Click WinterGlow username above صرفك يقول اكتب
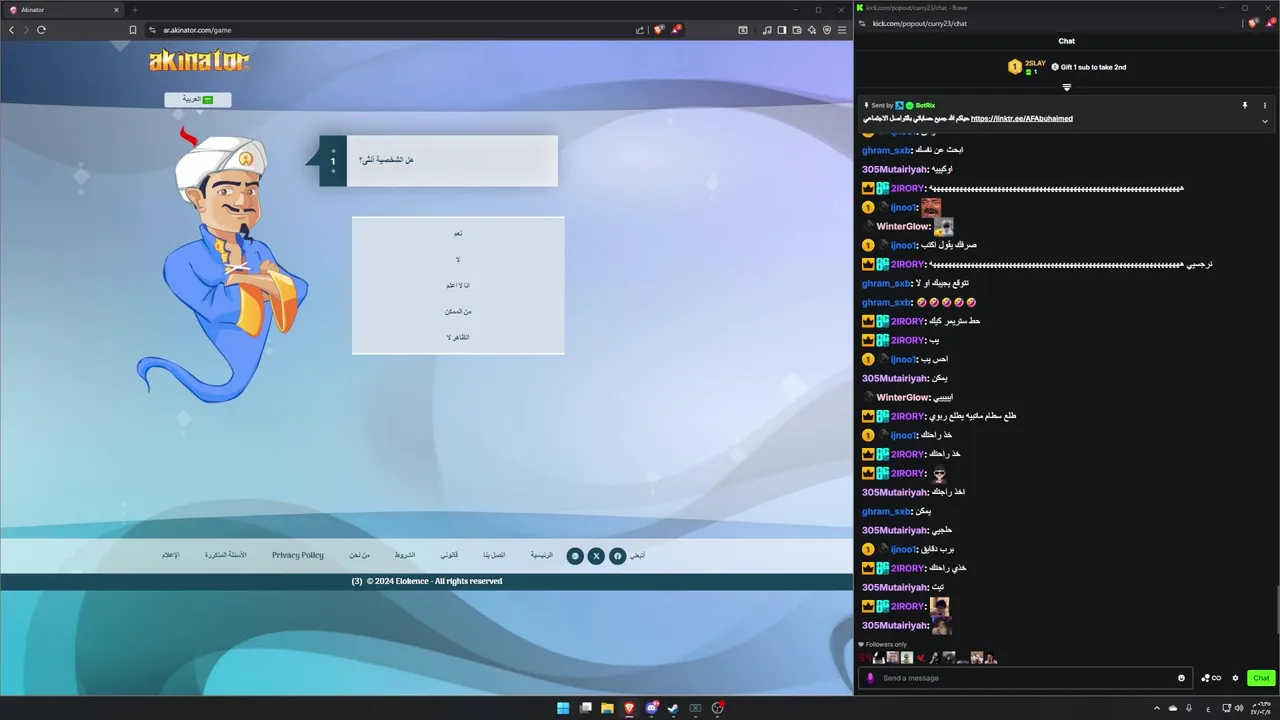This screenshot has height=720, width=1280. click(x=903, y=227)
